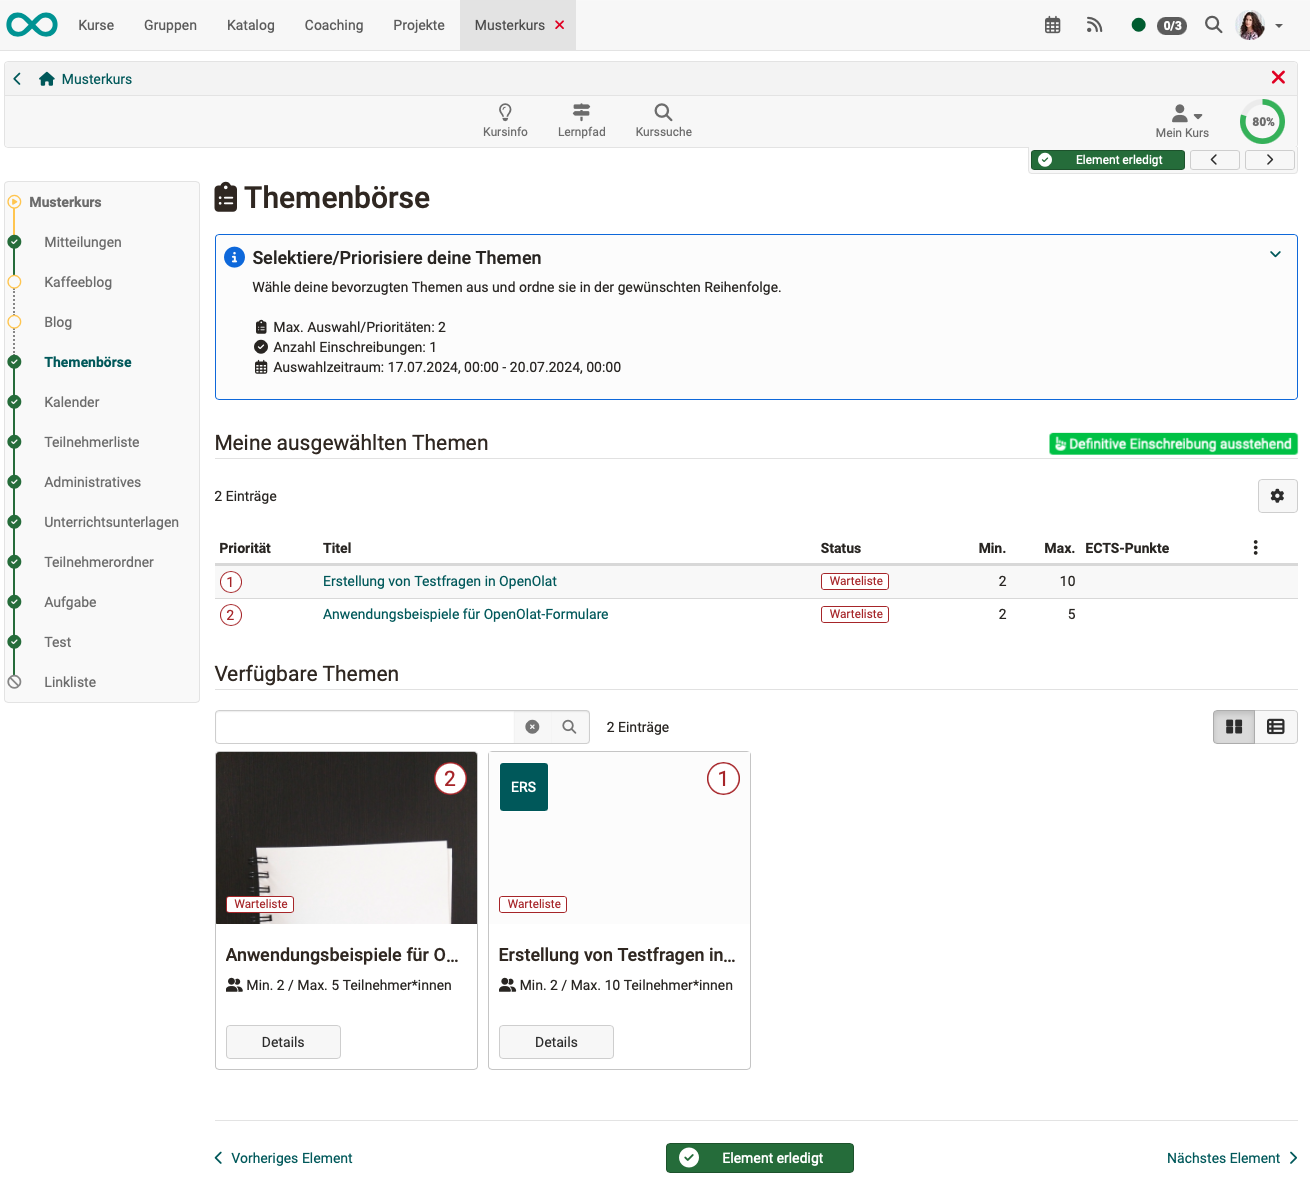Switch to the Coaching menu
Viewport: 1310px width, 1182px height.
(334, 25)
